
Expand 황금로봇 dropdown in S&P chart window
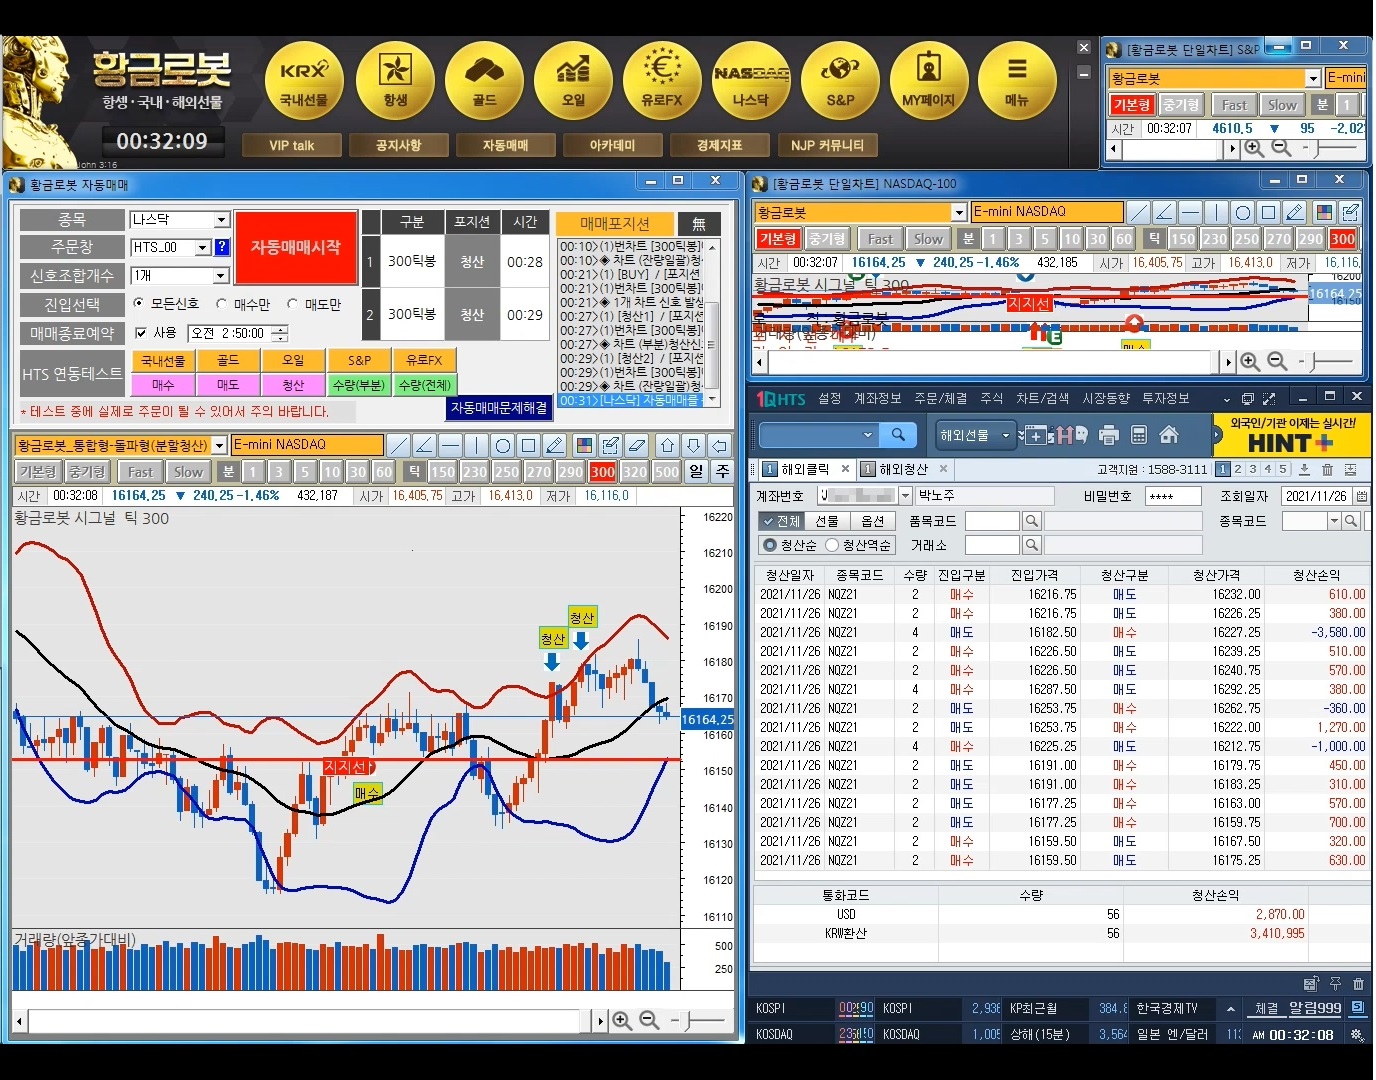click(1313, 78)
